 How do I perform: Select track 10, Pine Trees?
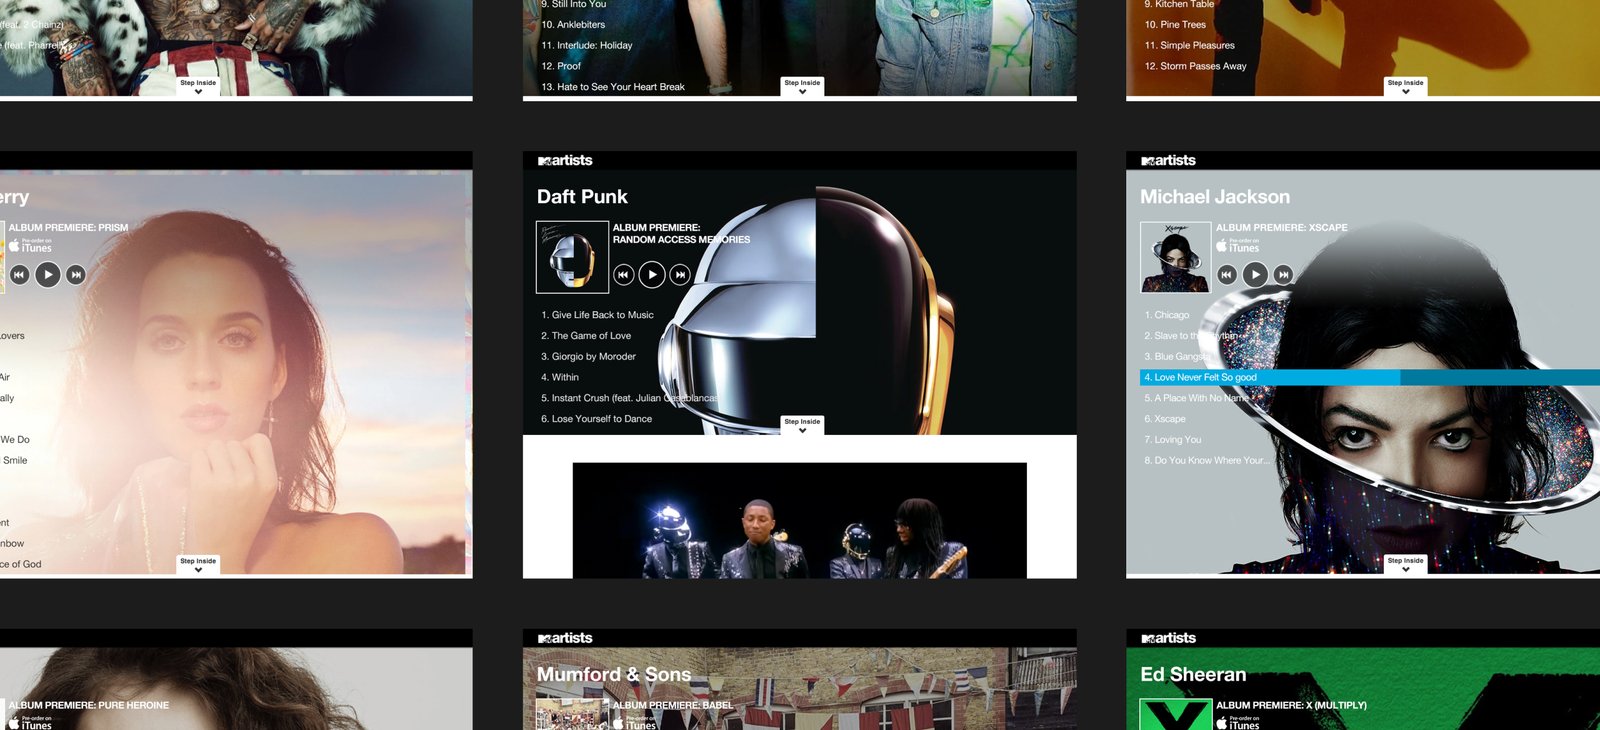pos(1175,25)
